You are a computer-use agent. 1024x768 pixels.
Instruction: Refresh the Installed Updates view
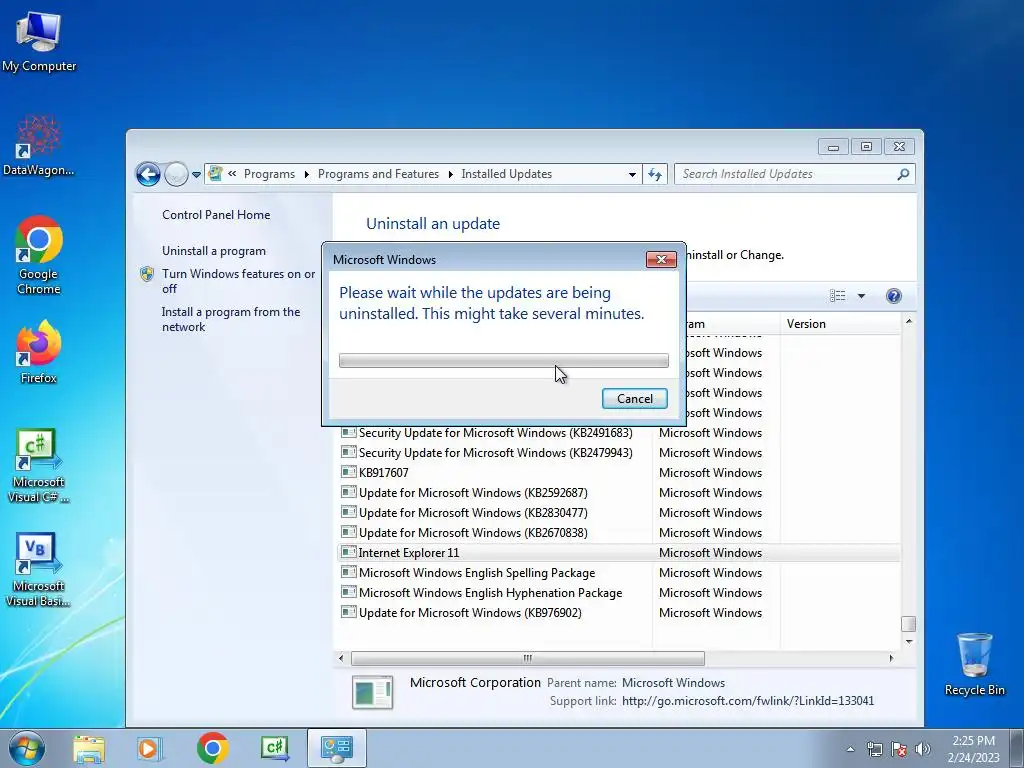[x=655, y=174]
